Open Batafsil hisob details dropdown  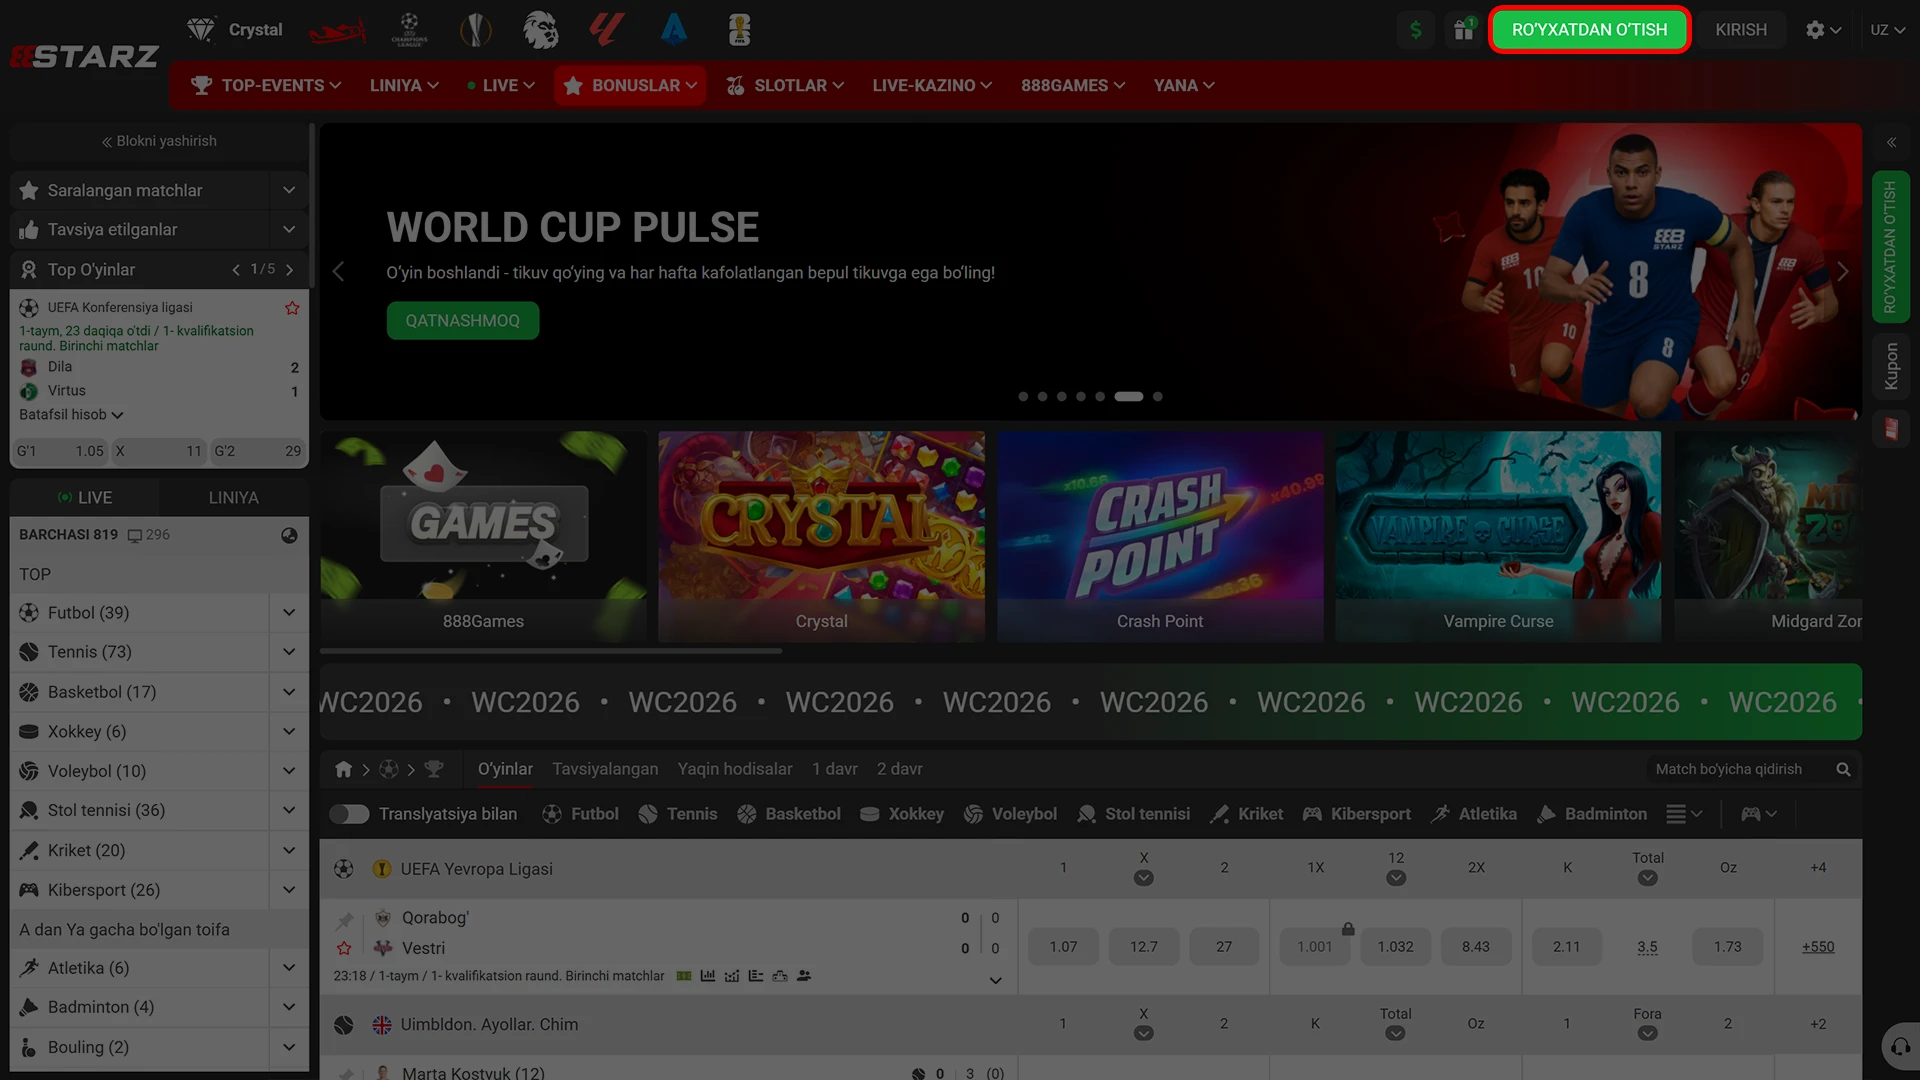point(71,415)
